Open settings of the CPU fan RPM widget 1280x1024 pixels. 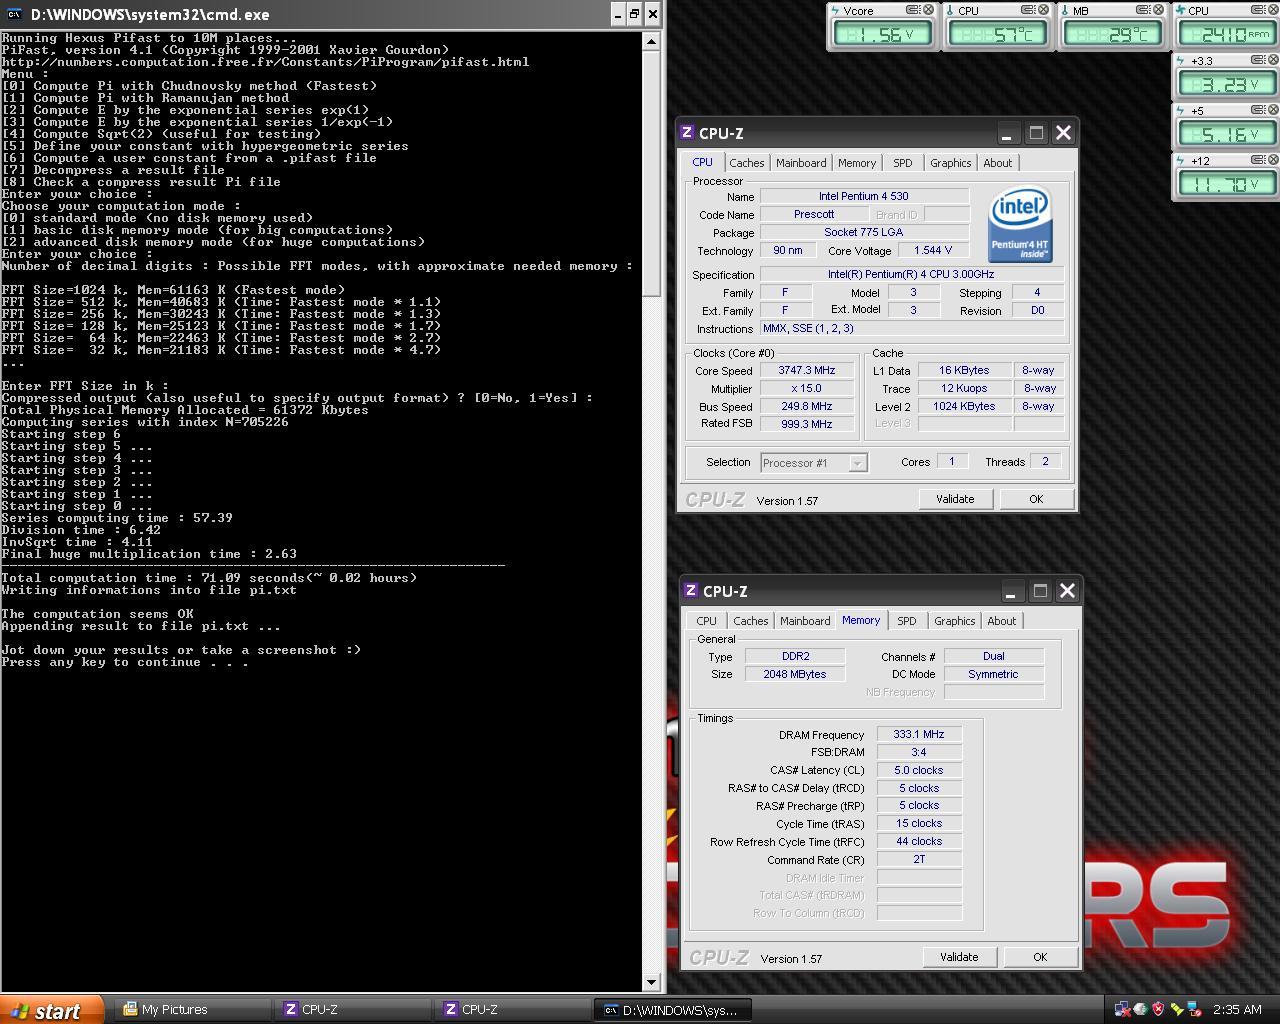1260,10
